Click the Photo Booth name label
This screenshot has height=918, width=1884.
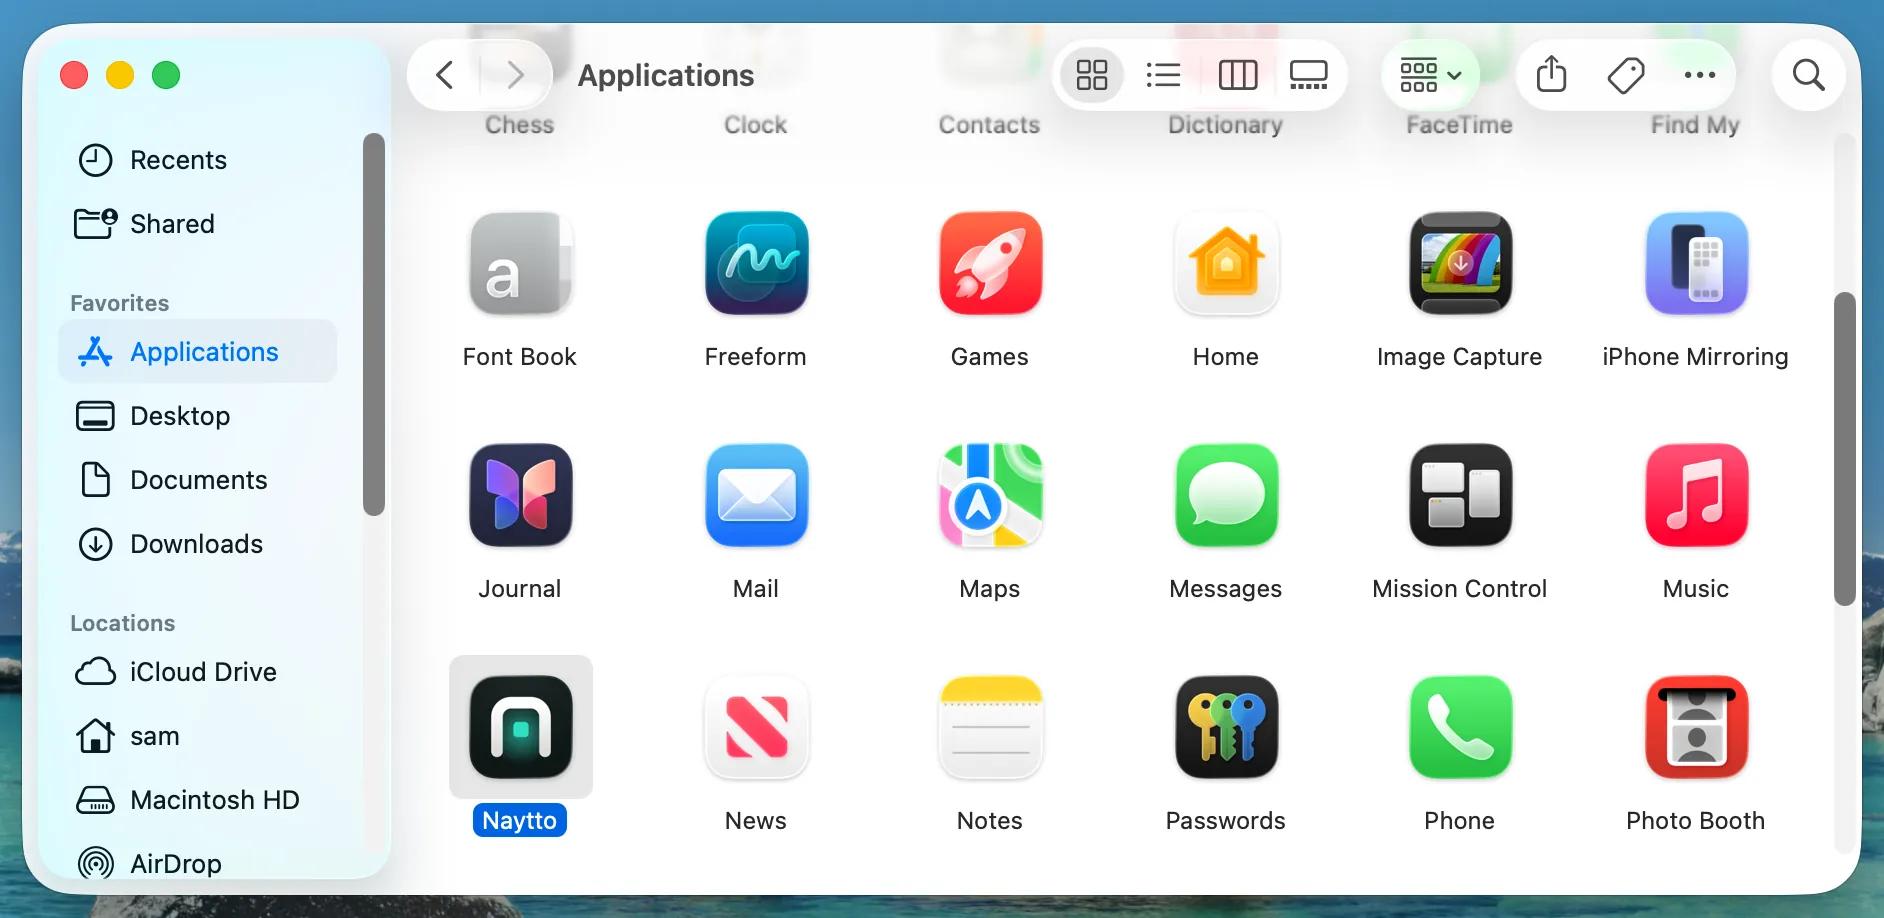[1696, 821]
